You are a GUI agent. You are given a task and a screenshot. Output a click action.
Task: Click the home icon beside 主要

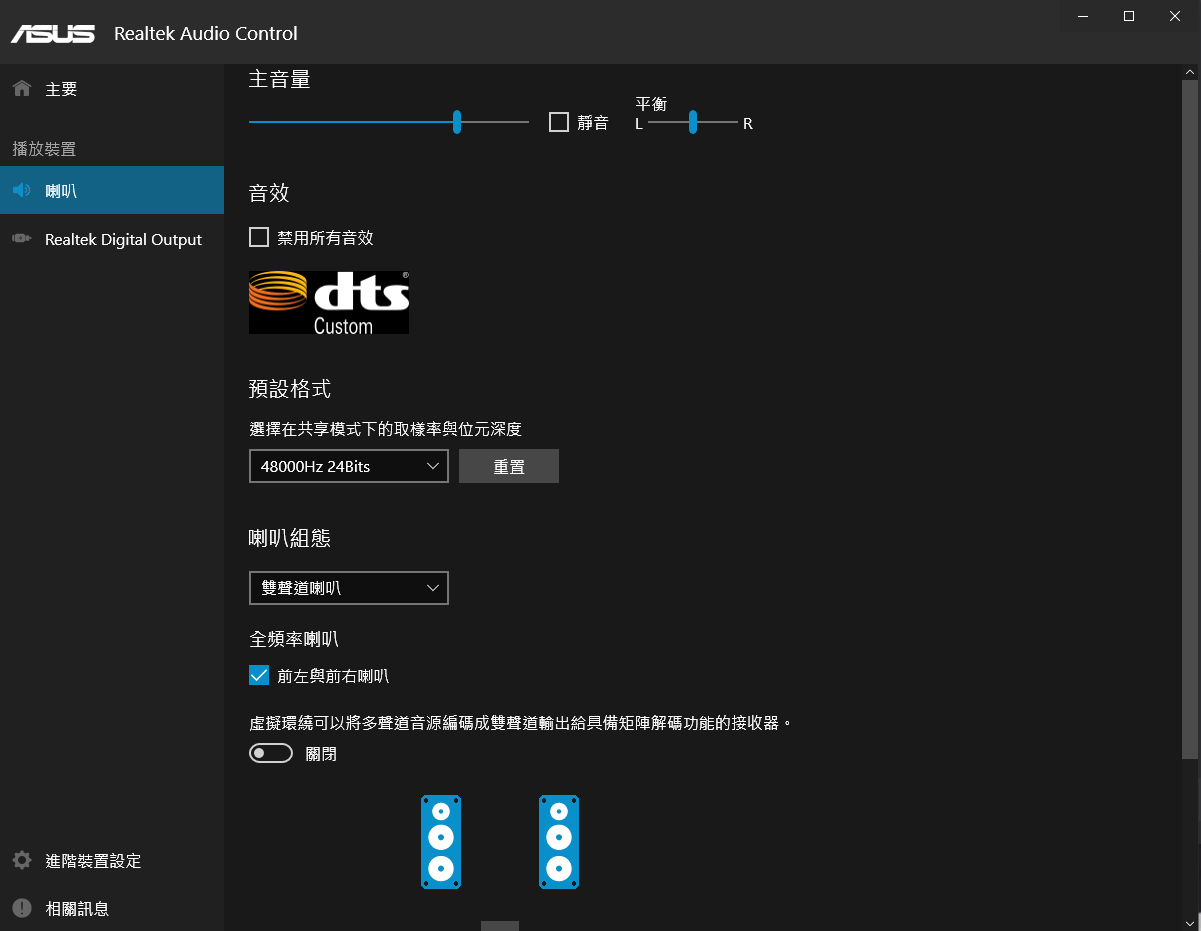pyautogui.click(x=21, y=88)
